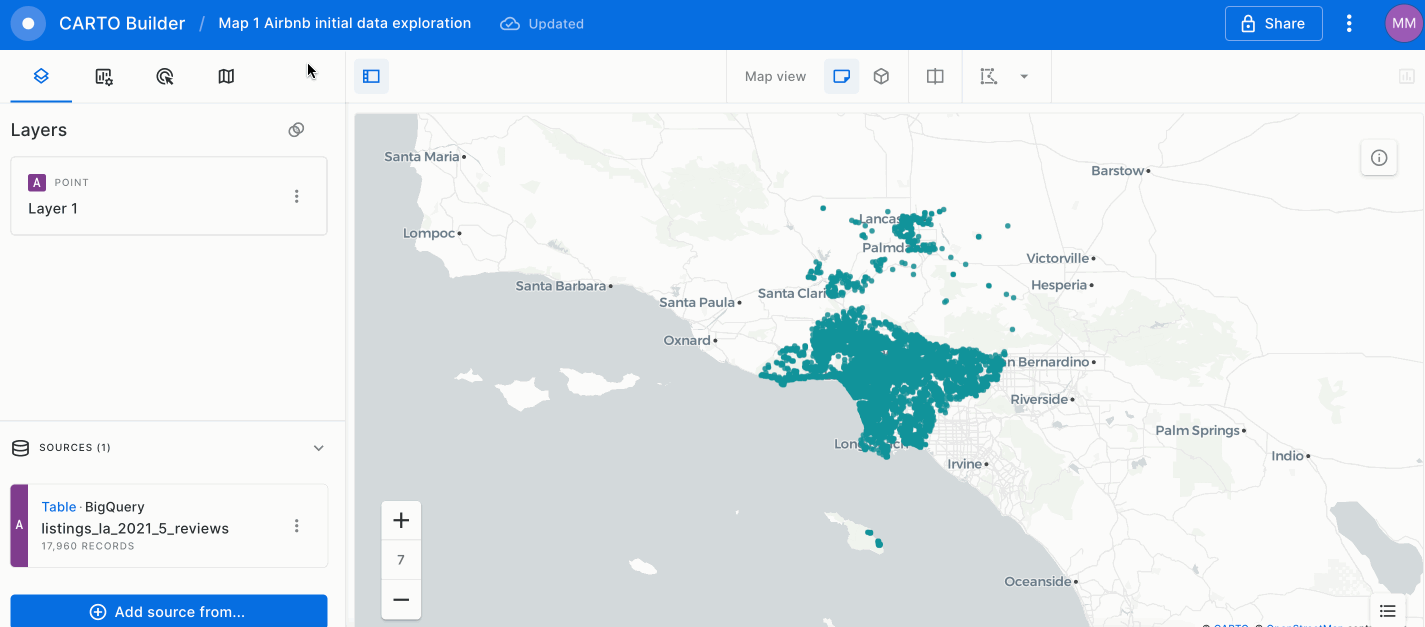Enable split dual map view
Image resolution: width=1425 pixels, height=627 pixels.
coord(935,76)
